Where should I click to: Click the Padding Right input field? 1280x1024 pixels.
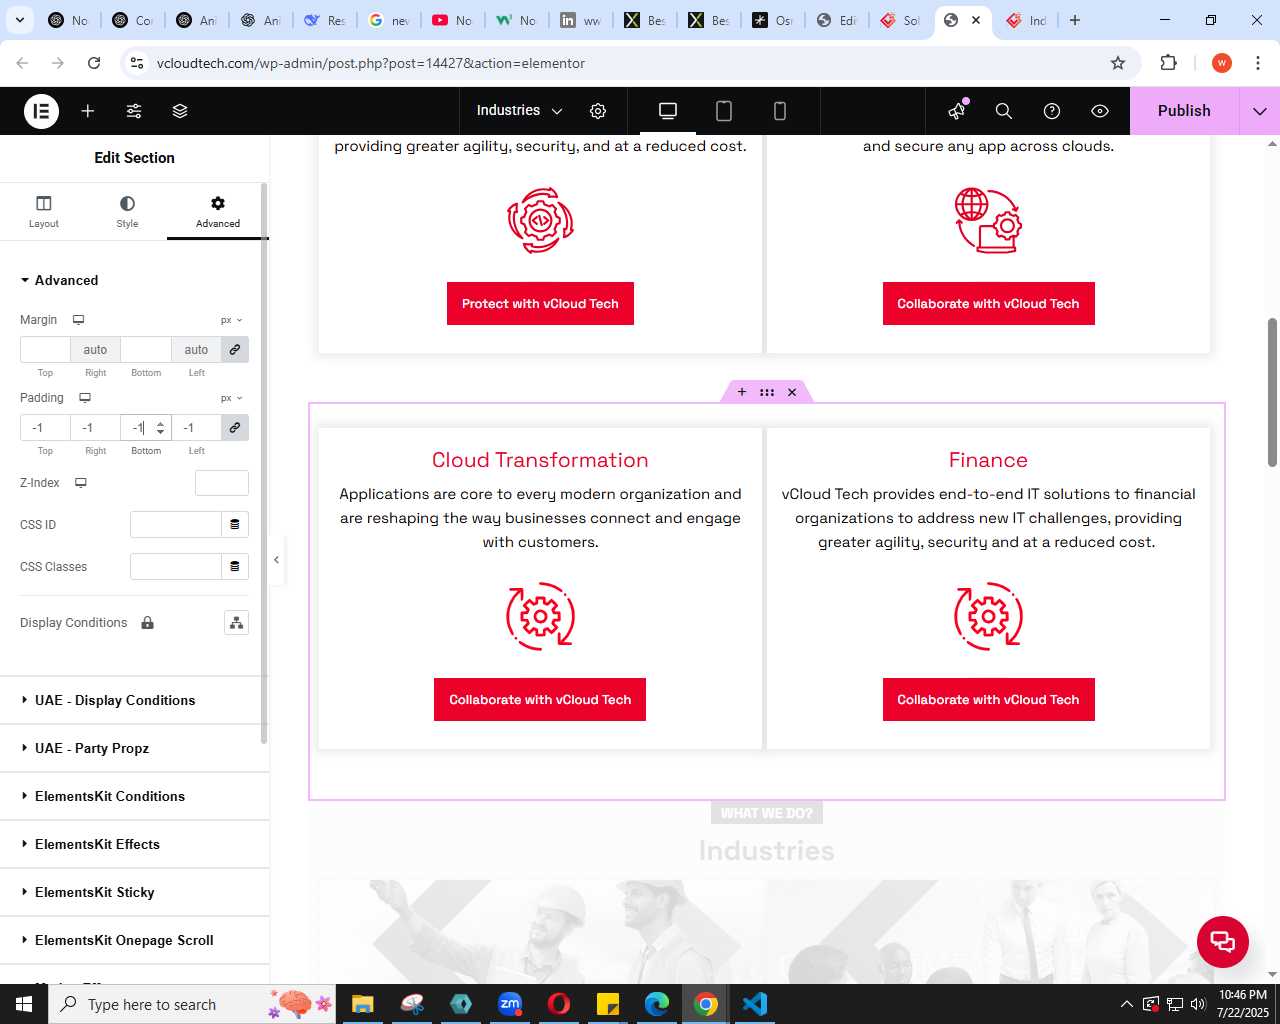coord(95,427)
